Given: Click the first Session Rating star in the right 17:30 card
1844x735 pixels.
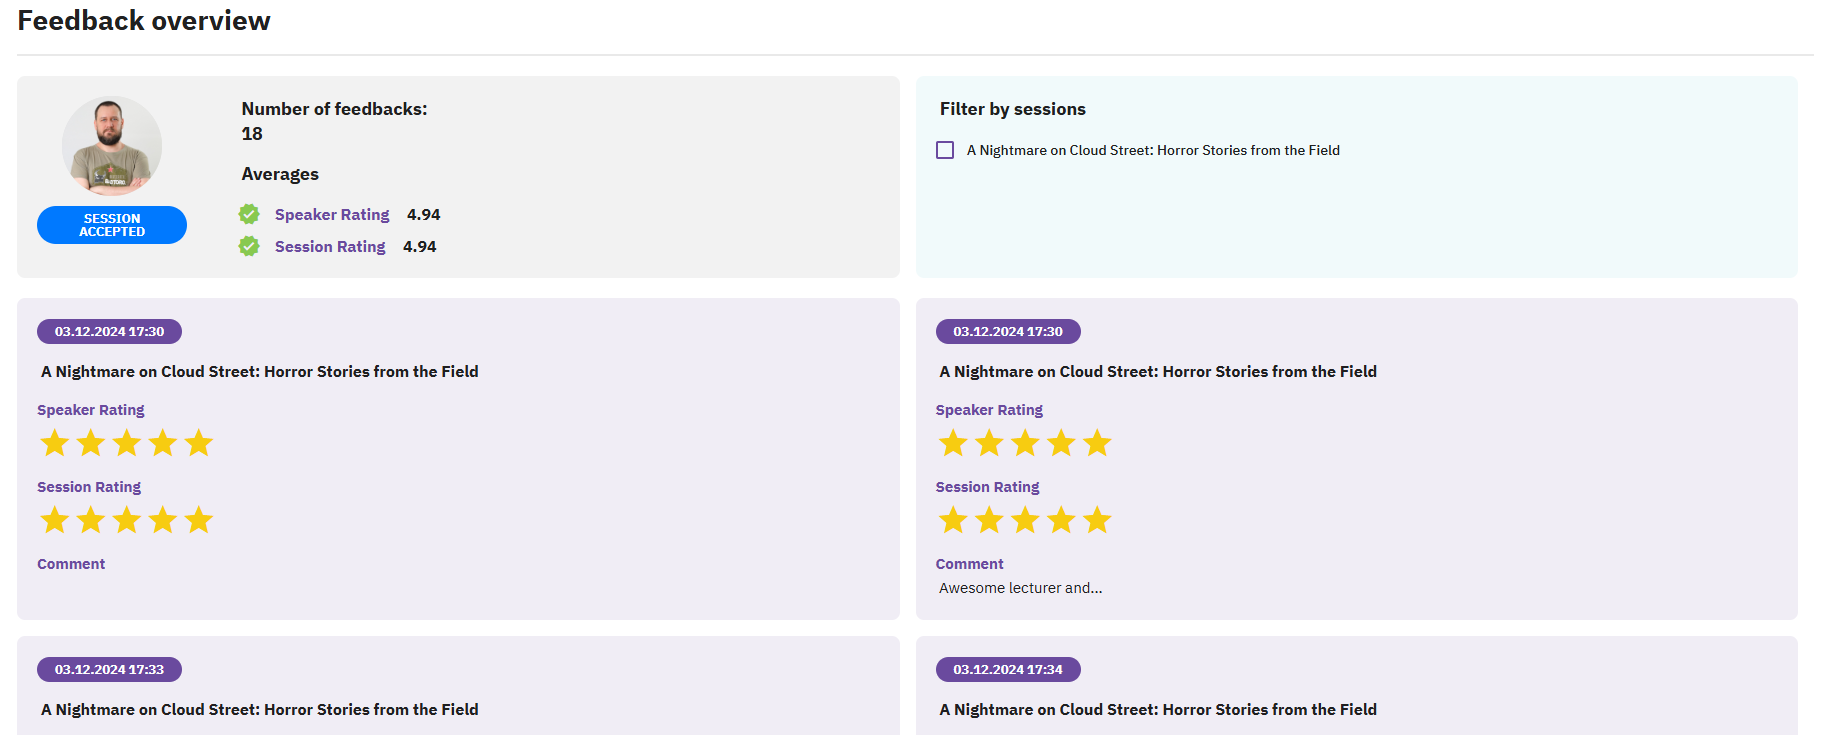Looking at the screenshot, I should (953, 520).
